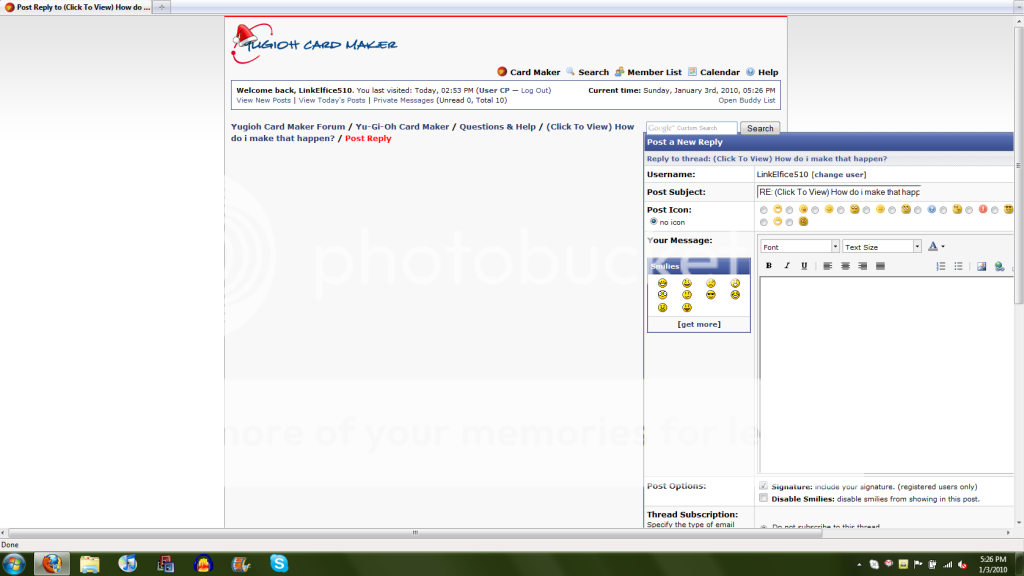
Task: Open the Font dropdown
Action: (799, 246)
